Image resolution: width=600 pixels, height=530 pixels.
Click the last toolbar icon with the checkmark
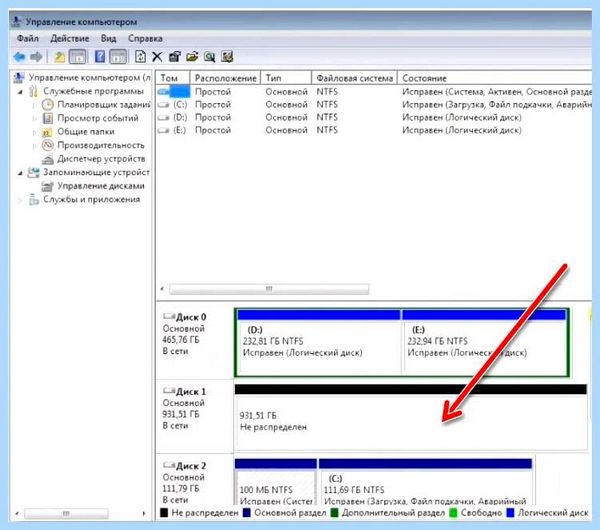(x=227, y=57)
